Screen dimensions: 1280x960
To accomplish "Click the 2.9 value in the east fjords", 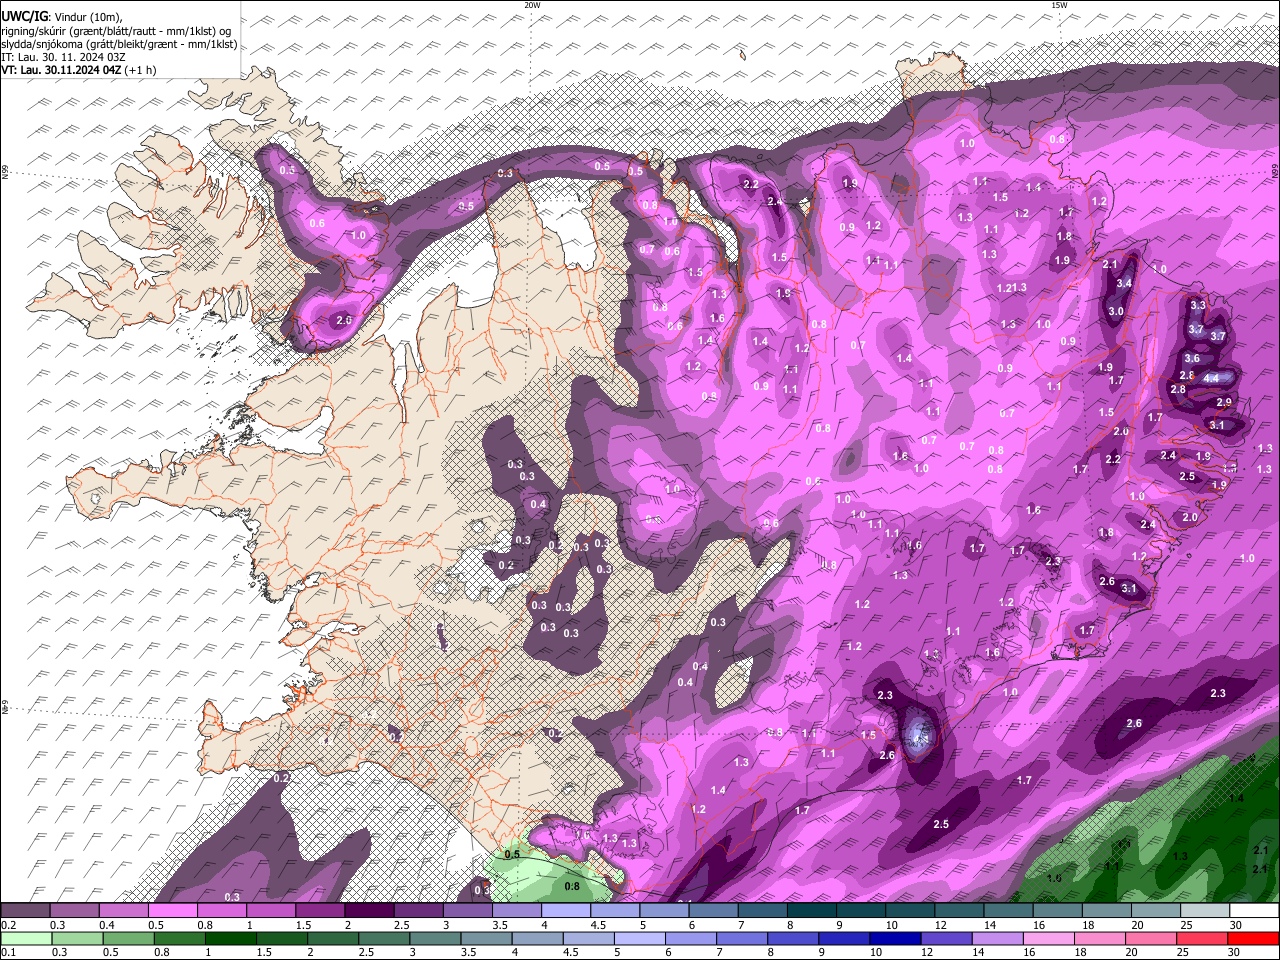I will (x=1224, y=402).
